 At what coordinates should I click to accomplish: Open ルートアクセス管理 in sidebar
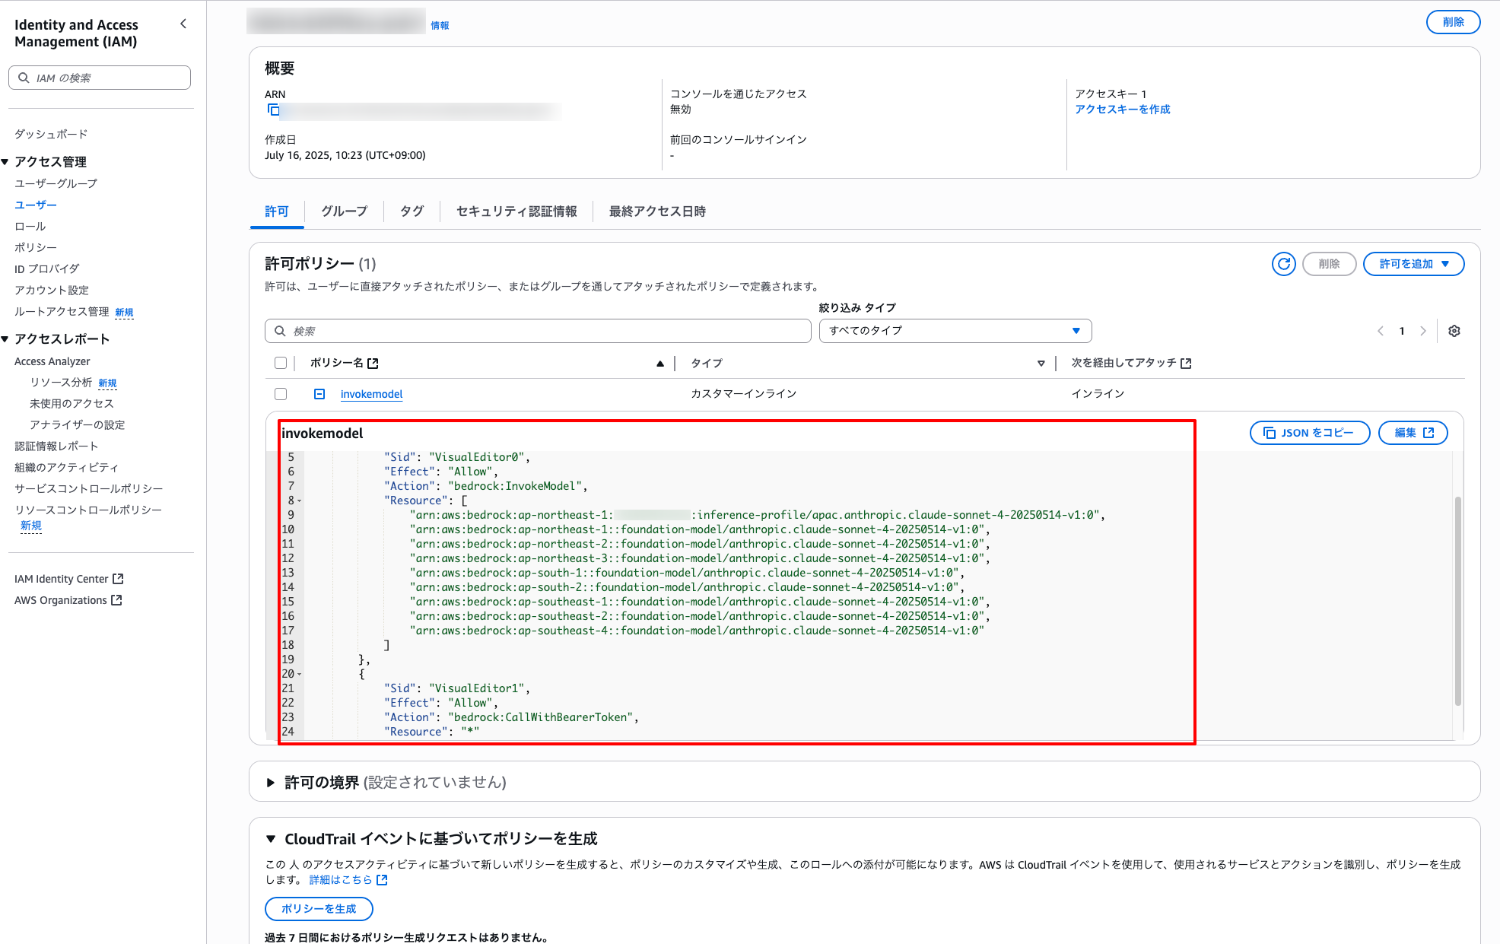coord(62,312)
